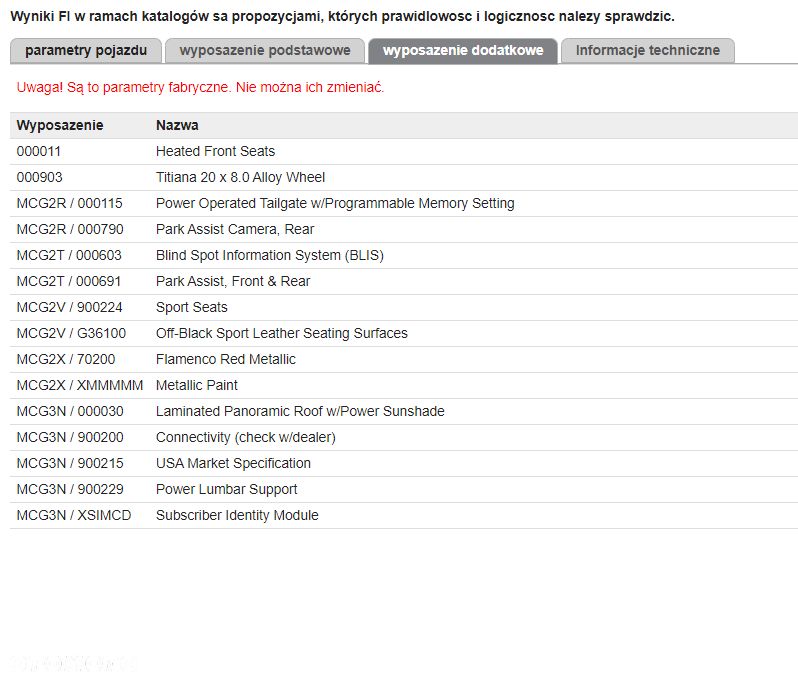Select code MCG3N / XSIMCD
The image size is (798, 682).
tap(74, 515)
